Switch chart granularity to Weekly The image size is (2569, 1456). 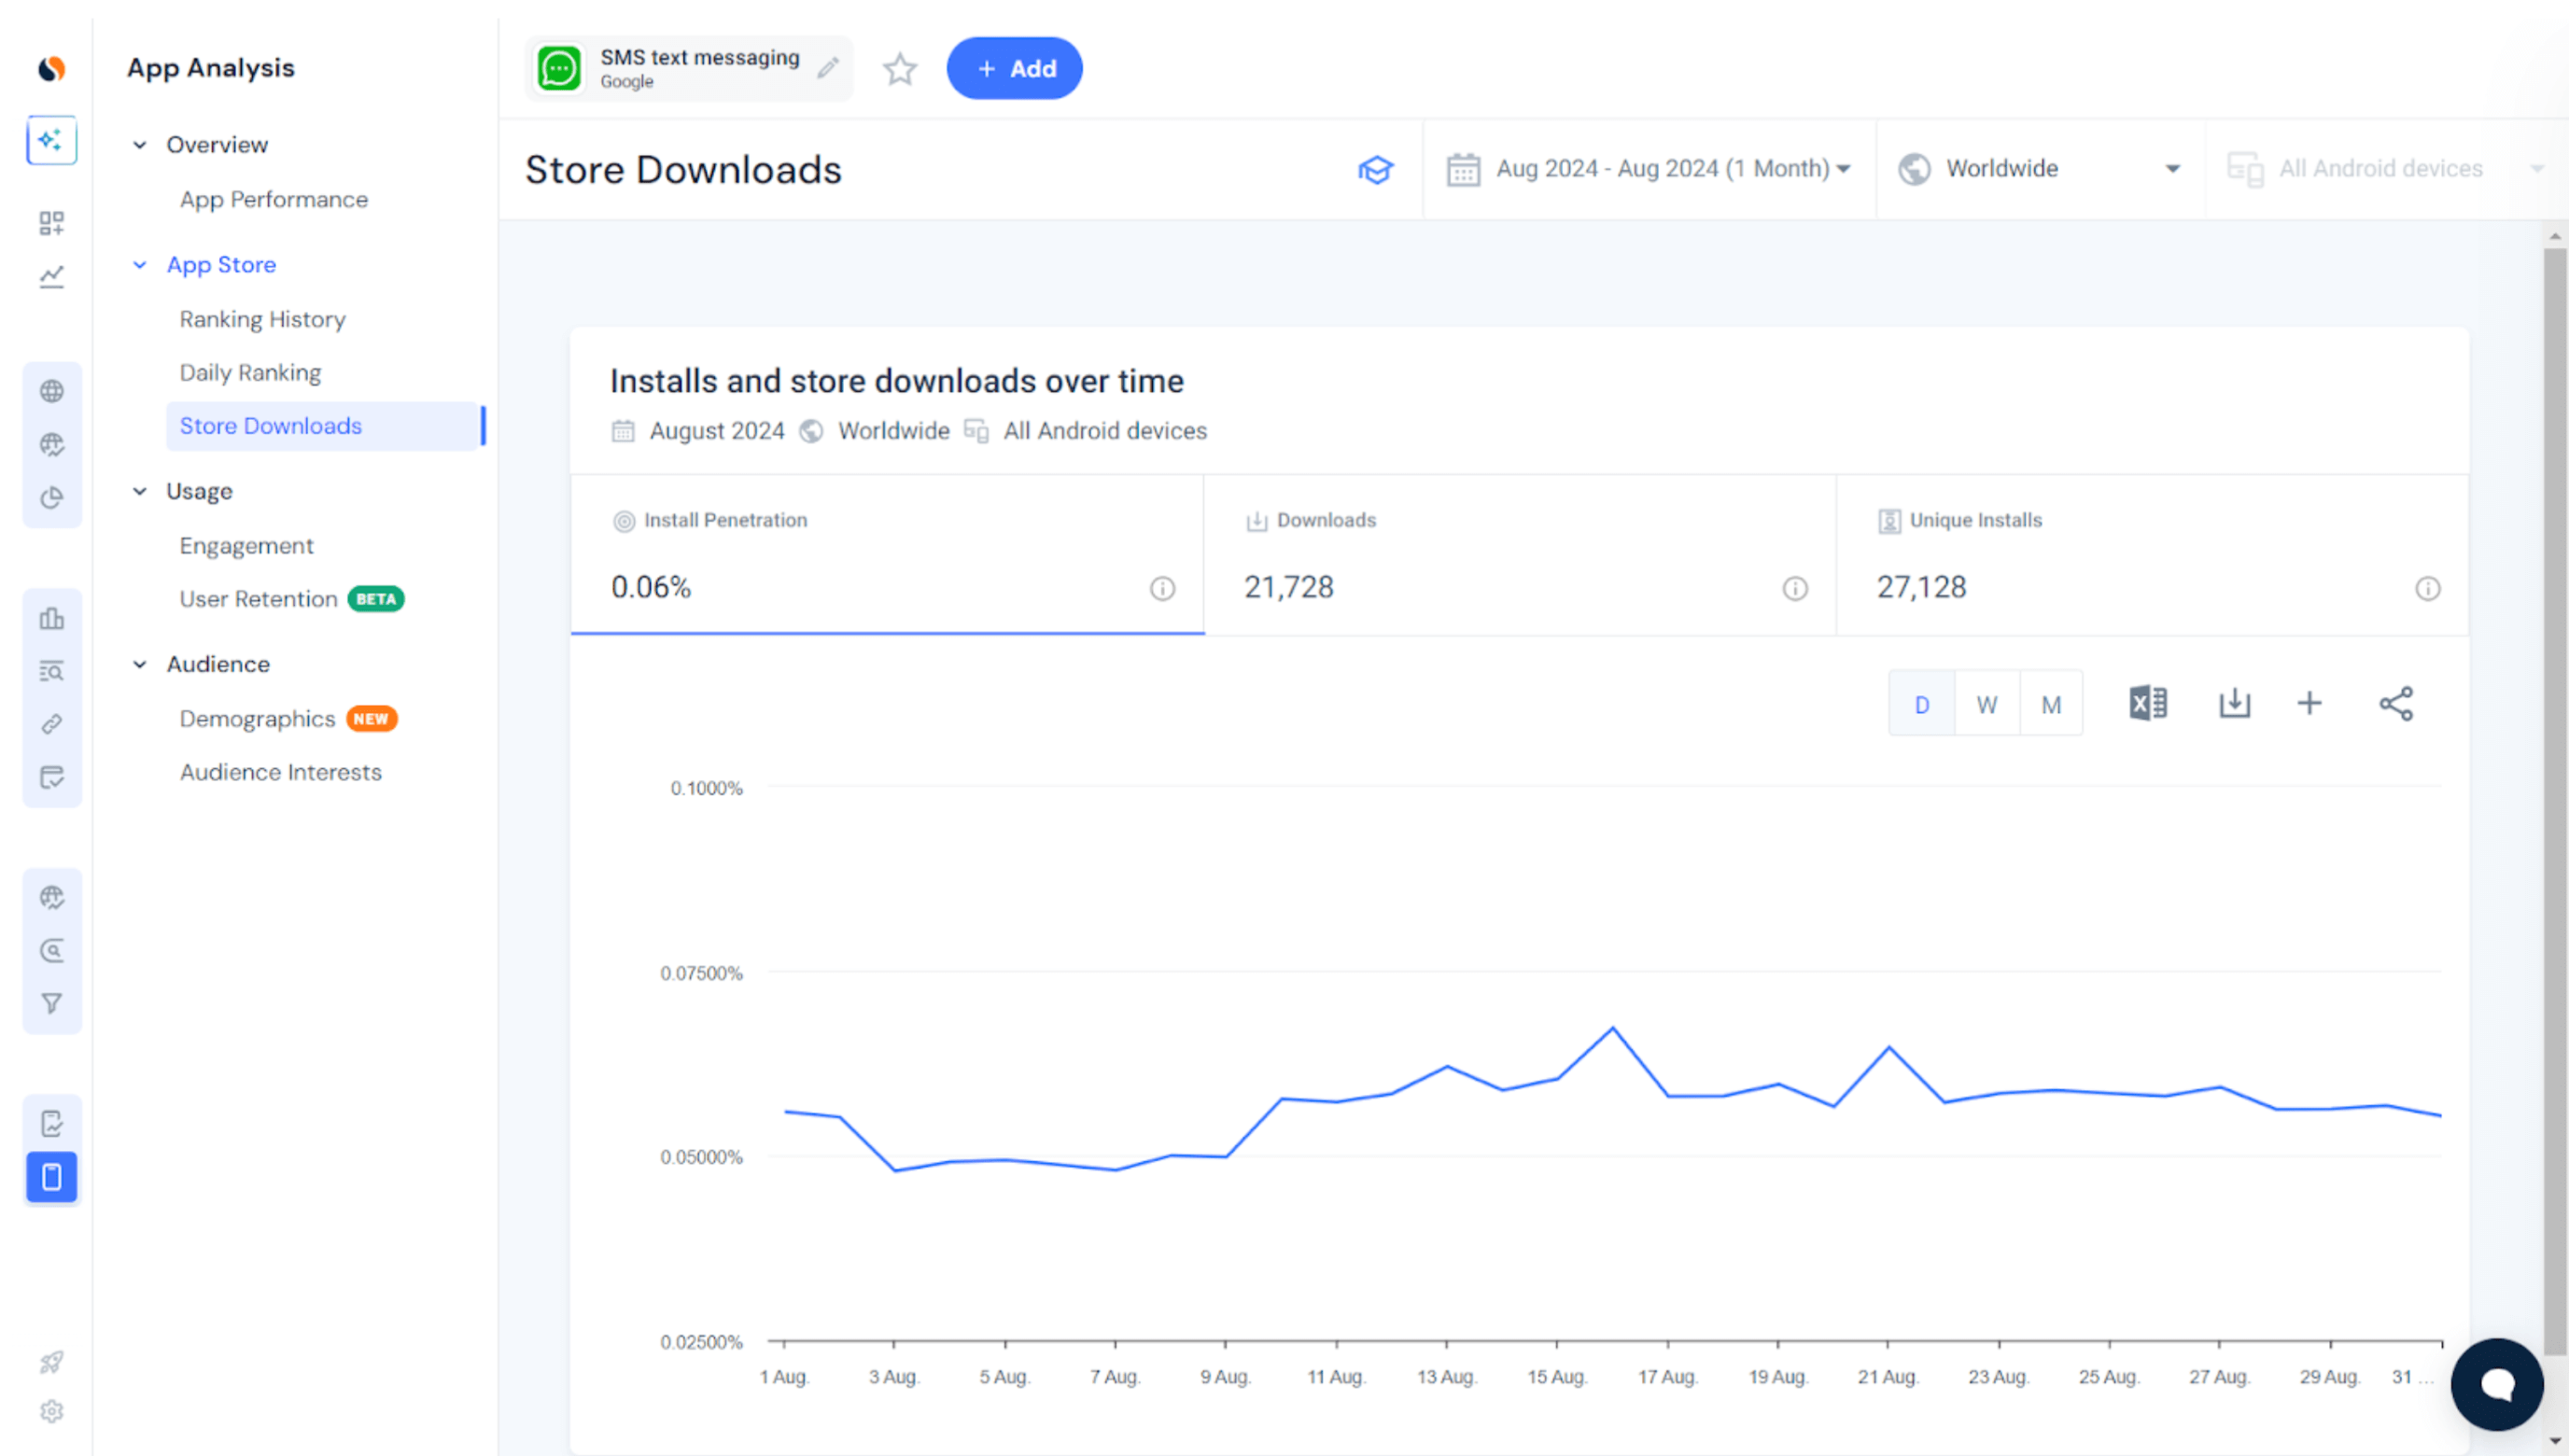tap(1986, 703)
